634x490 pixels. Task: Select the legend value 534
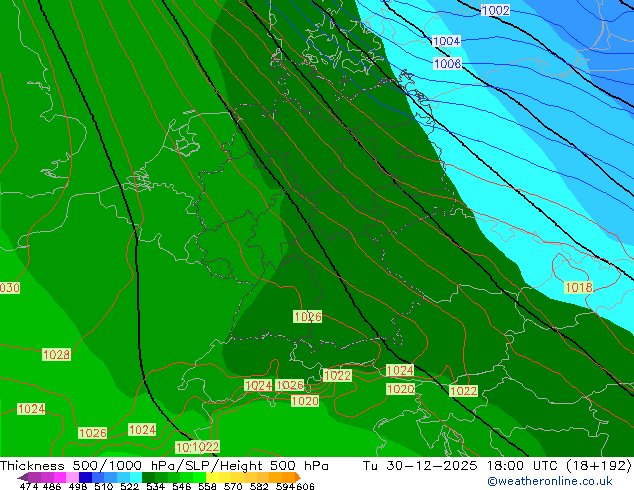coord(155,486)
